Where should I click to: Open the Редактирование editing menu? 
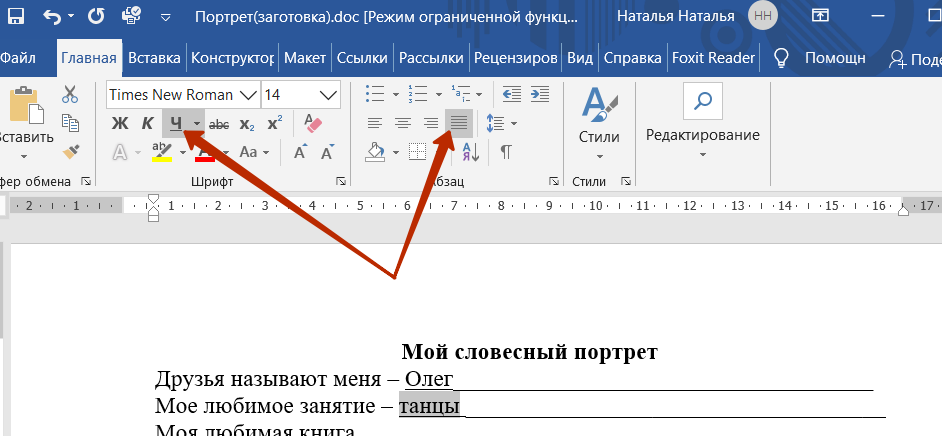(703, 121)
